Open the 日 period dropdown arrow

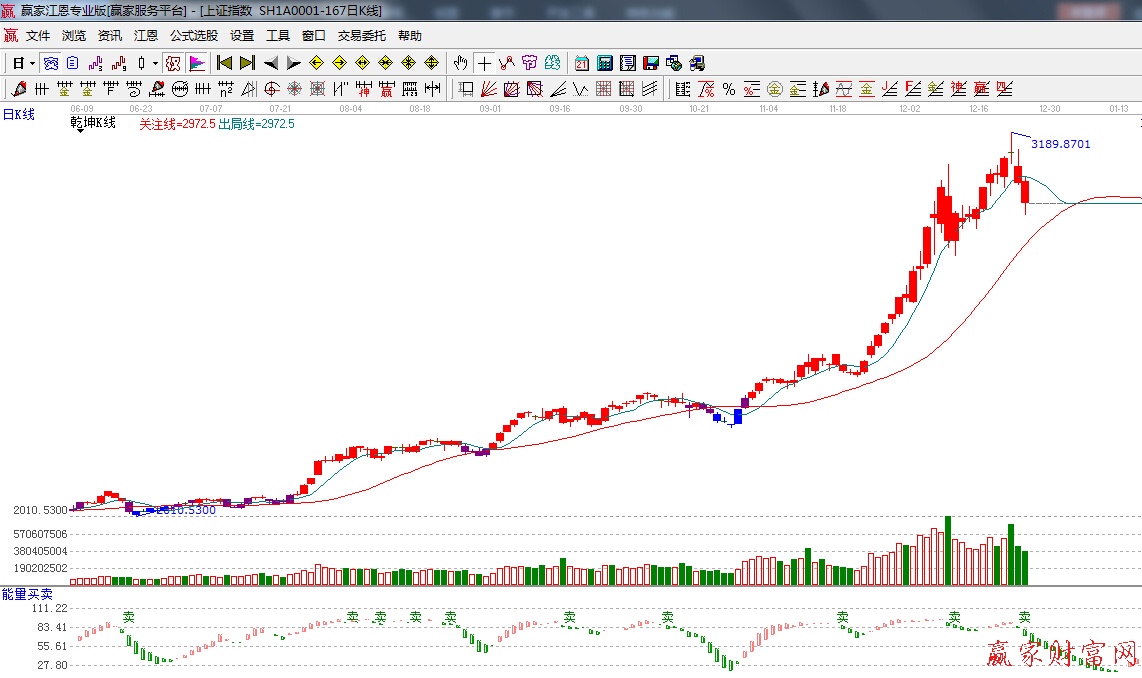coord(32,63)
